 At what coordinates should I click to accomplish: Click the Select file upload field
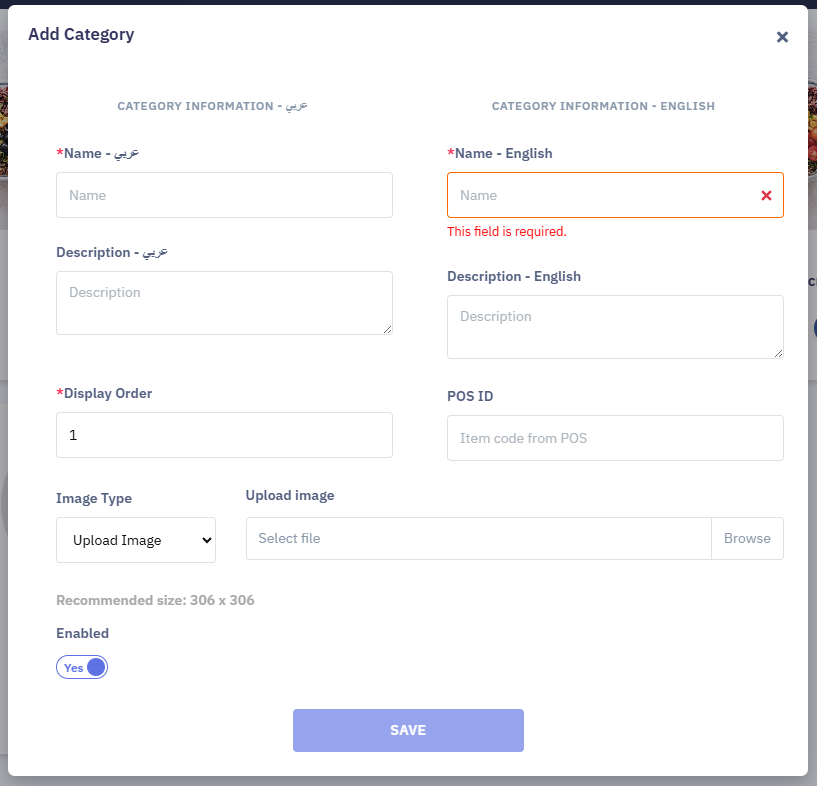point(478,538)
